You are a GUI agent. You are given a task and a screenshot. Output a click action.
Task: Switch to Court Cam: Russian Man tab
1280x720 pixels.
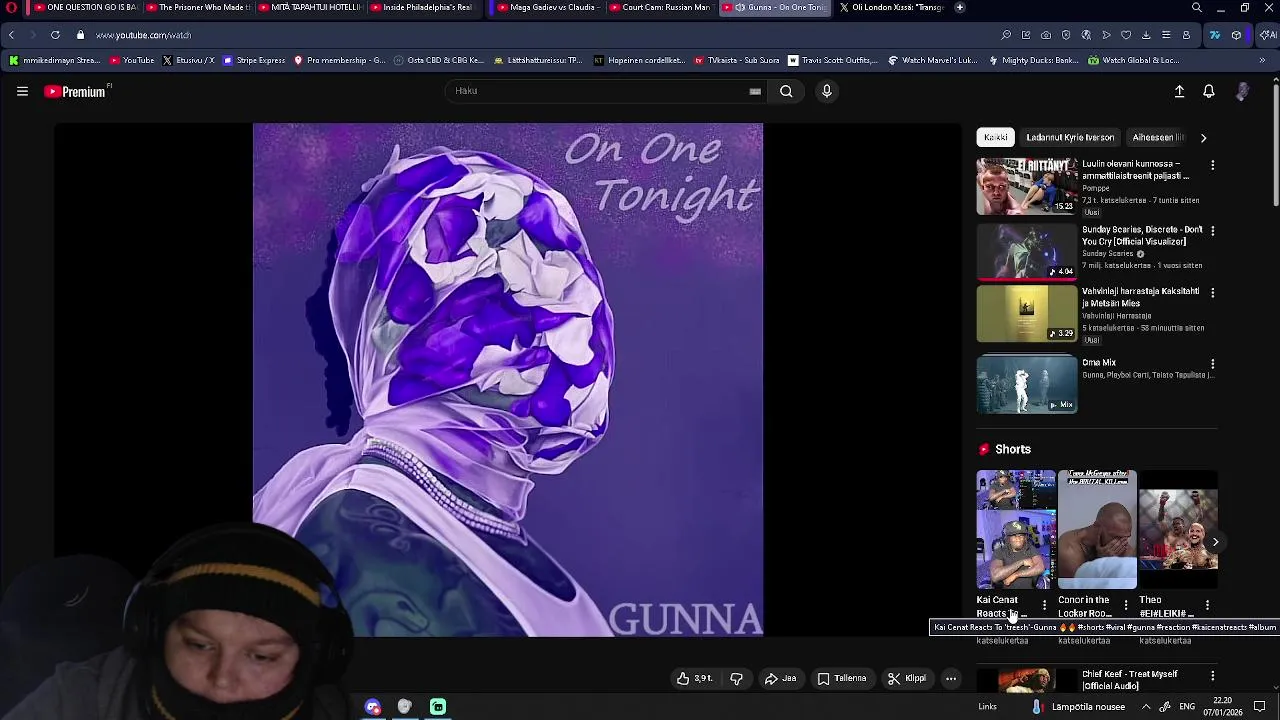(660, 7)
